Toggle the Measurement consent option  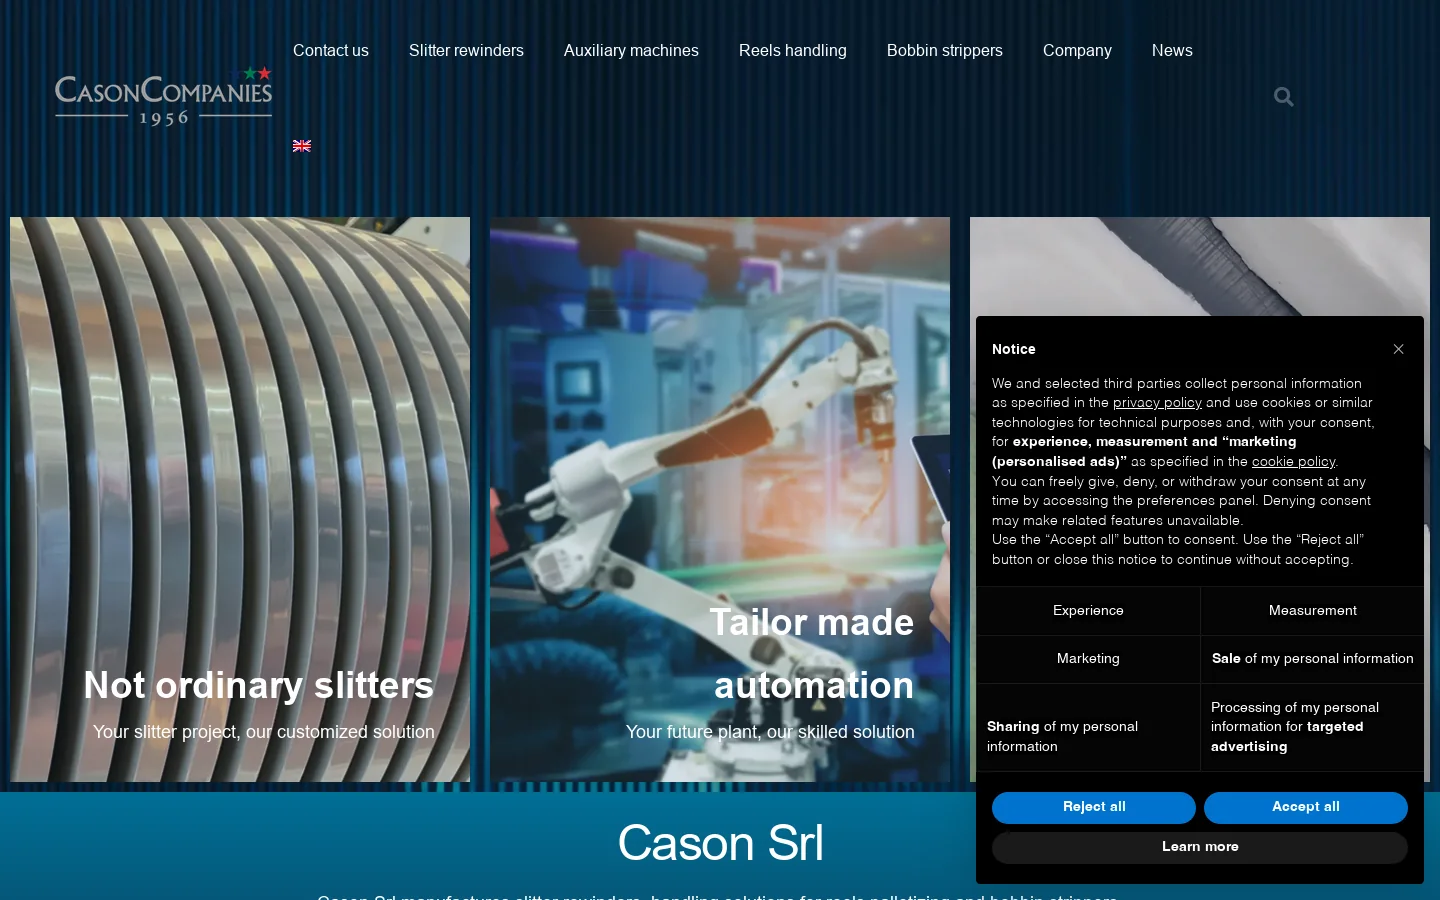(1312, 611)
